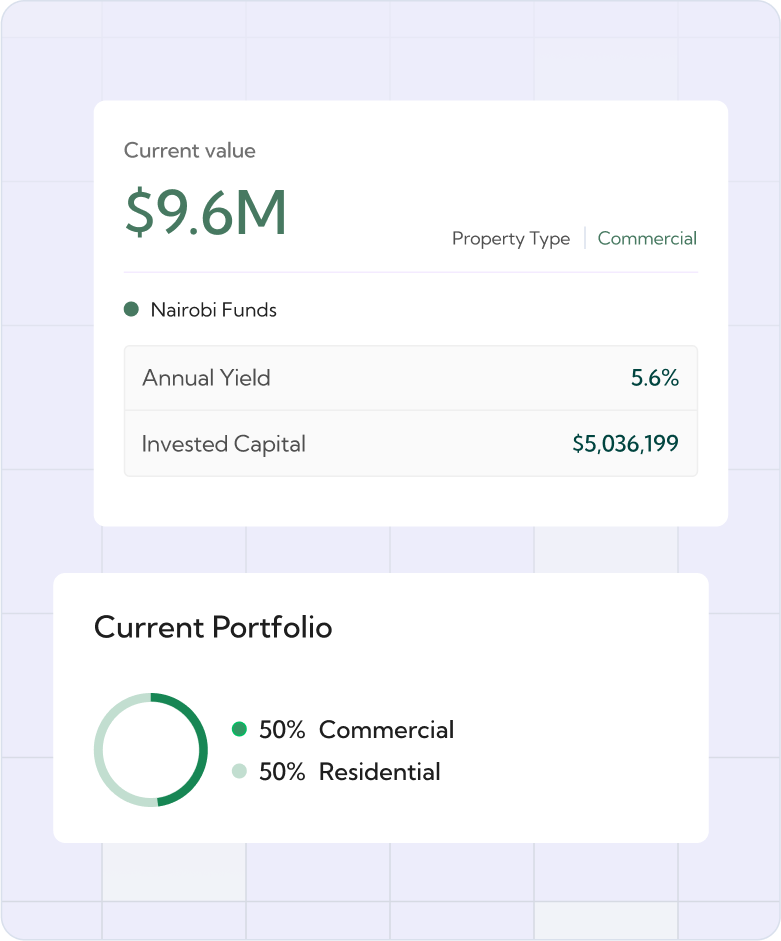Select the Invested Capital row label

click(223, 444)
